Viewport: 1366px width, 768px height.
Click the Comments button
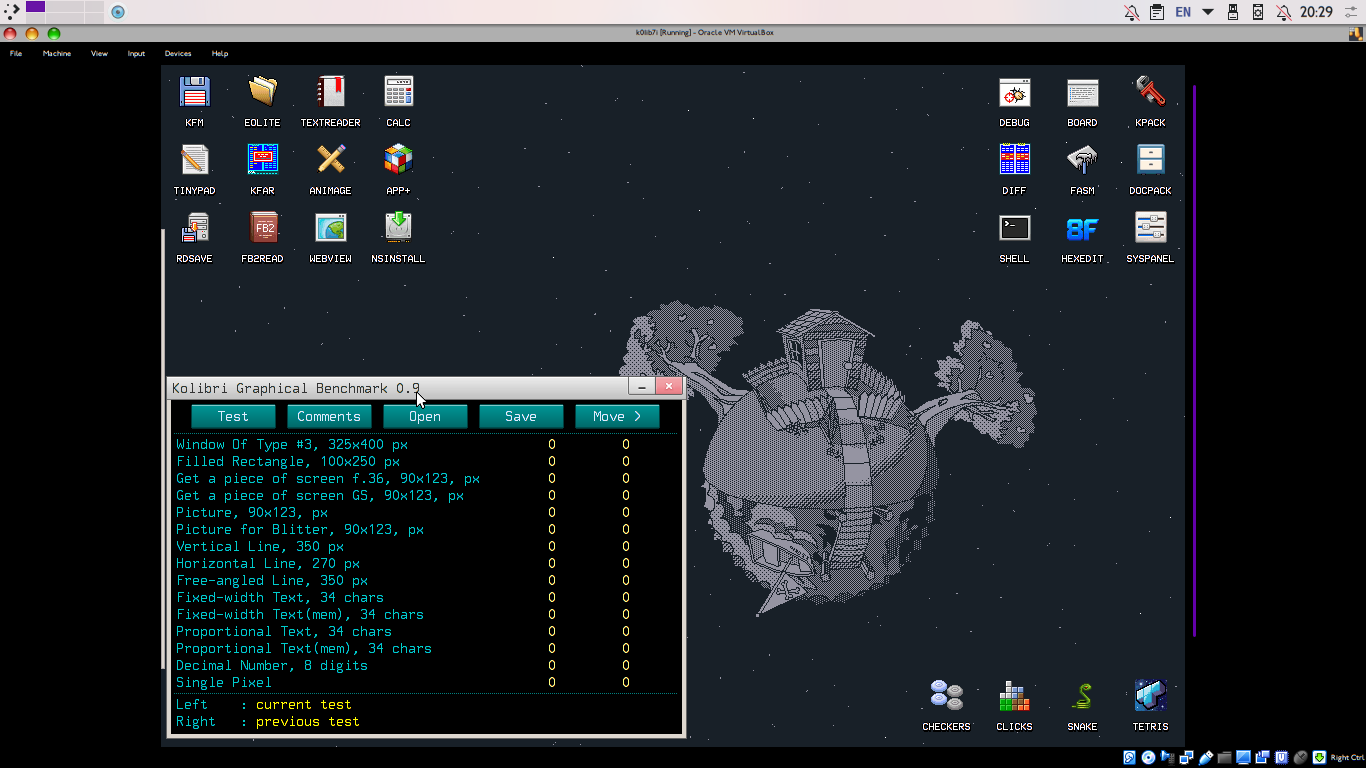point(329,416)
